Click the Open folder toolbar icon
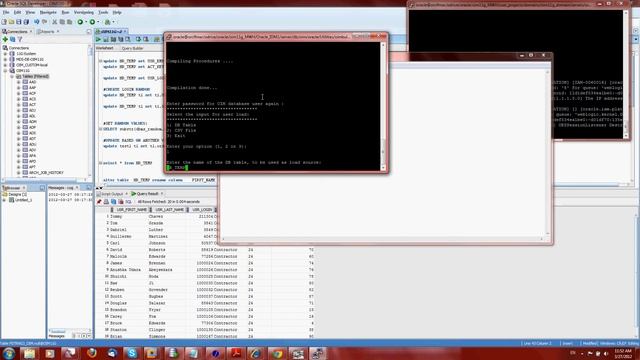Viewport: 640px width, 360px height. click(11, 22)
